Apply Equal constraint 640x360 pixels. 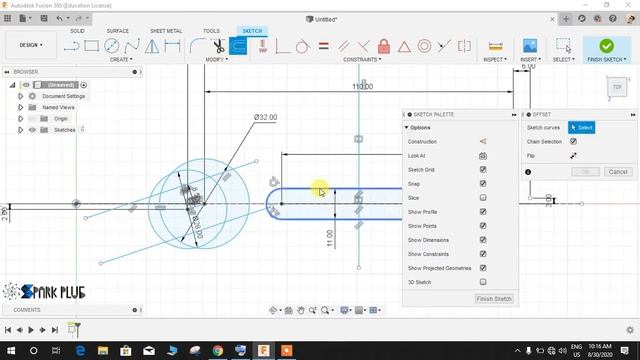[x=324, y=46]
